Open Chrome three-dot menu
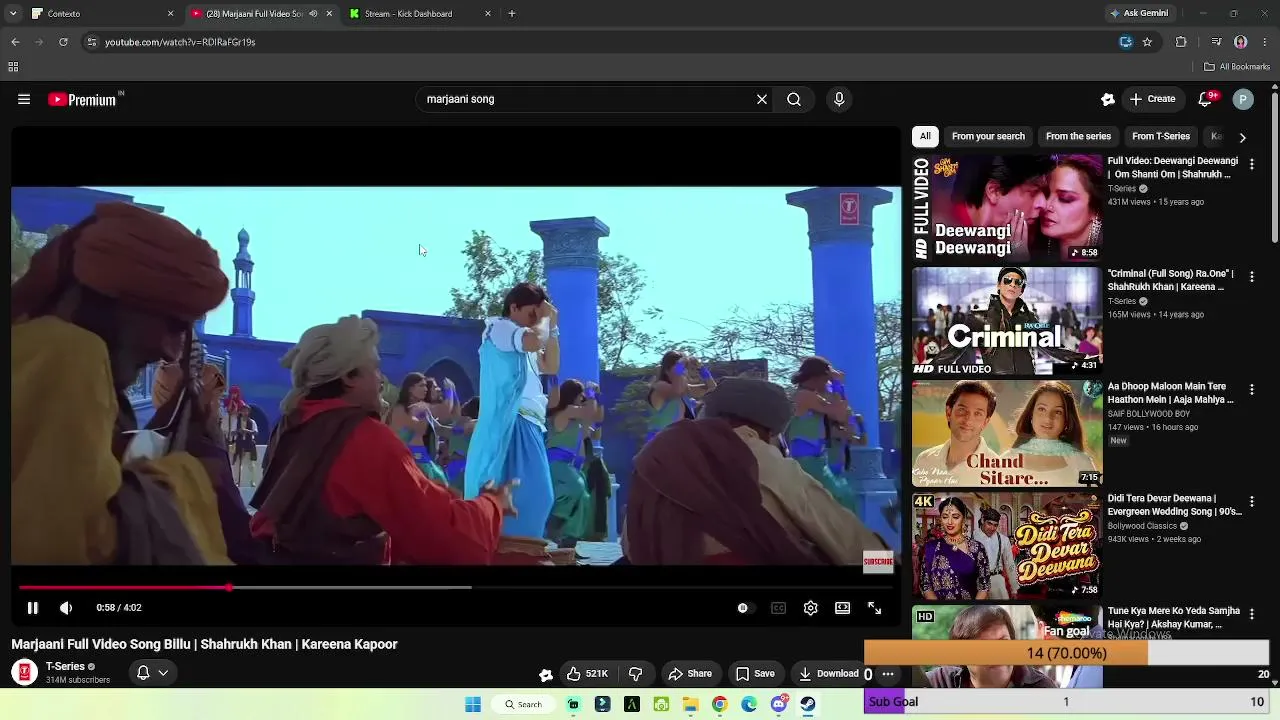Image resolution: width=1280 pixels, height=720 pixels. pyautogui.click(x=1265, y=42)
